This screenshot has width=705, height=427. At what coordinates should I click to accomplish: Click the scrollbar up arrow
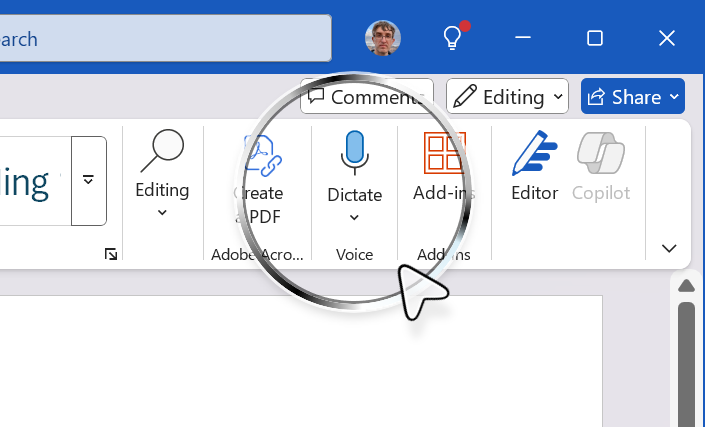point(686,287)
